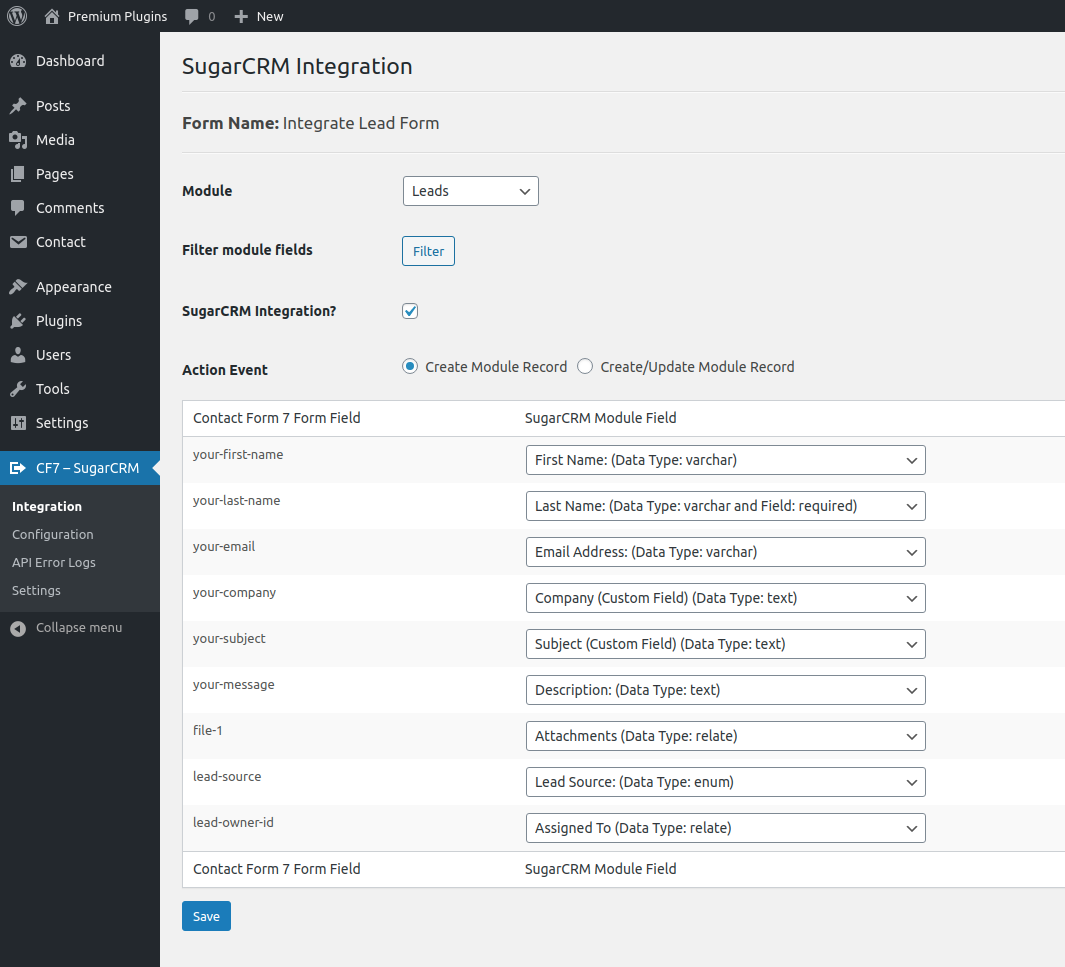Choose the Create/Update Module Record option
The height and width of the screenshot is (967, 1065).
pos(585,366)
